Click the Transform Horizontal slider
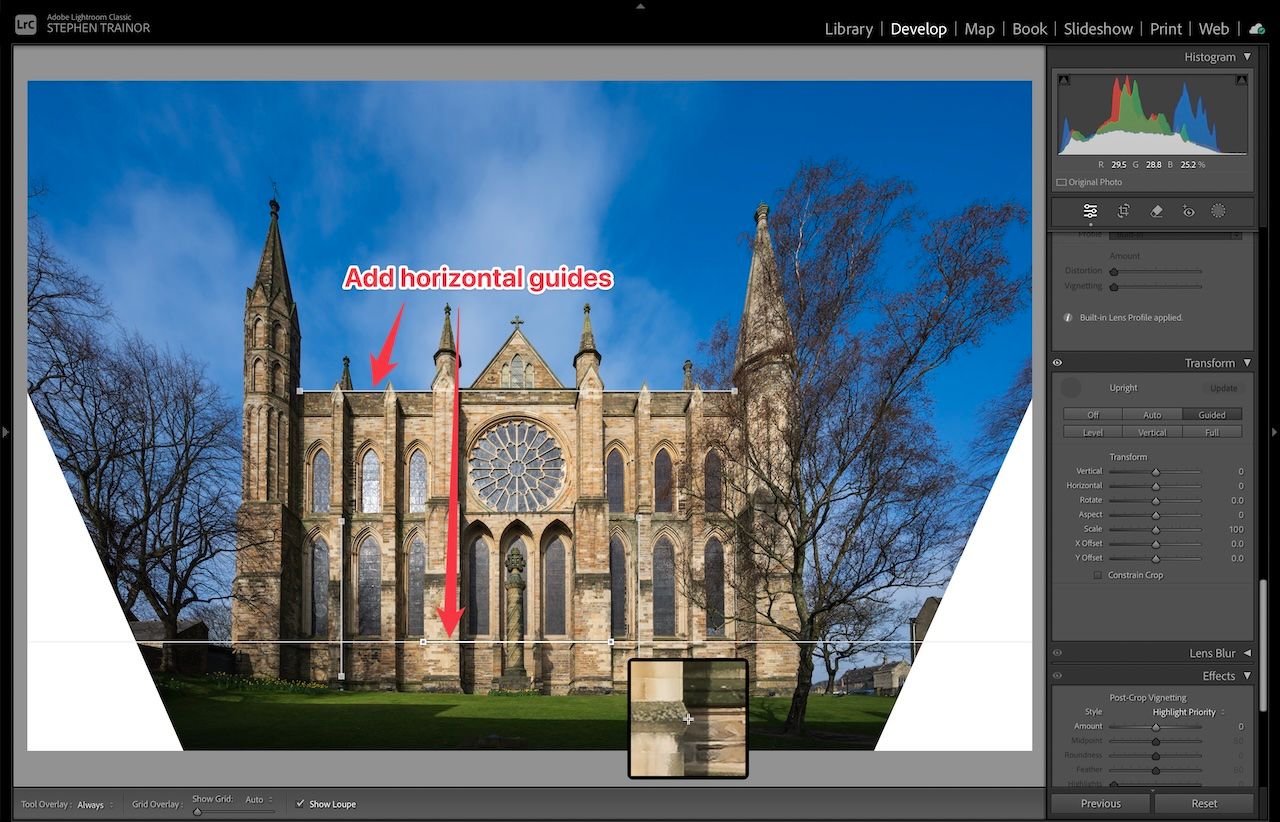This screenshot has width=1280, height=822. 1156,486
